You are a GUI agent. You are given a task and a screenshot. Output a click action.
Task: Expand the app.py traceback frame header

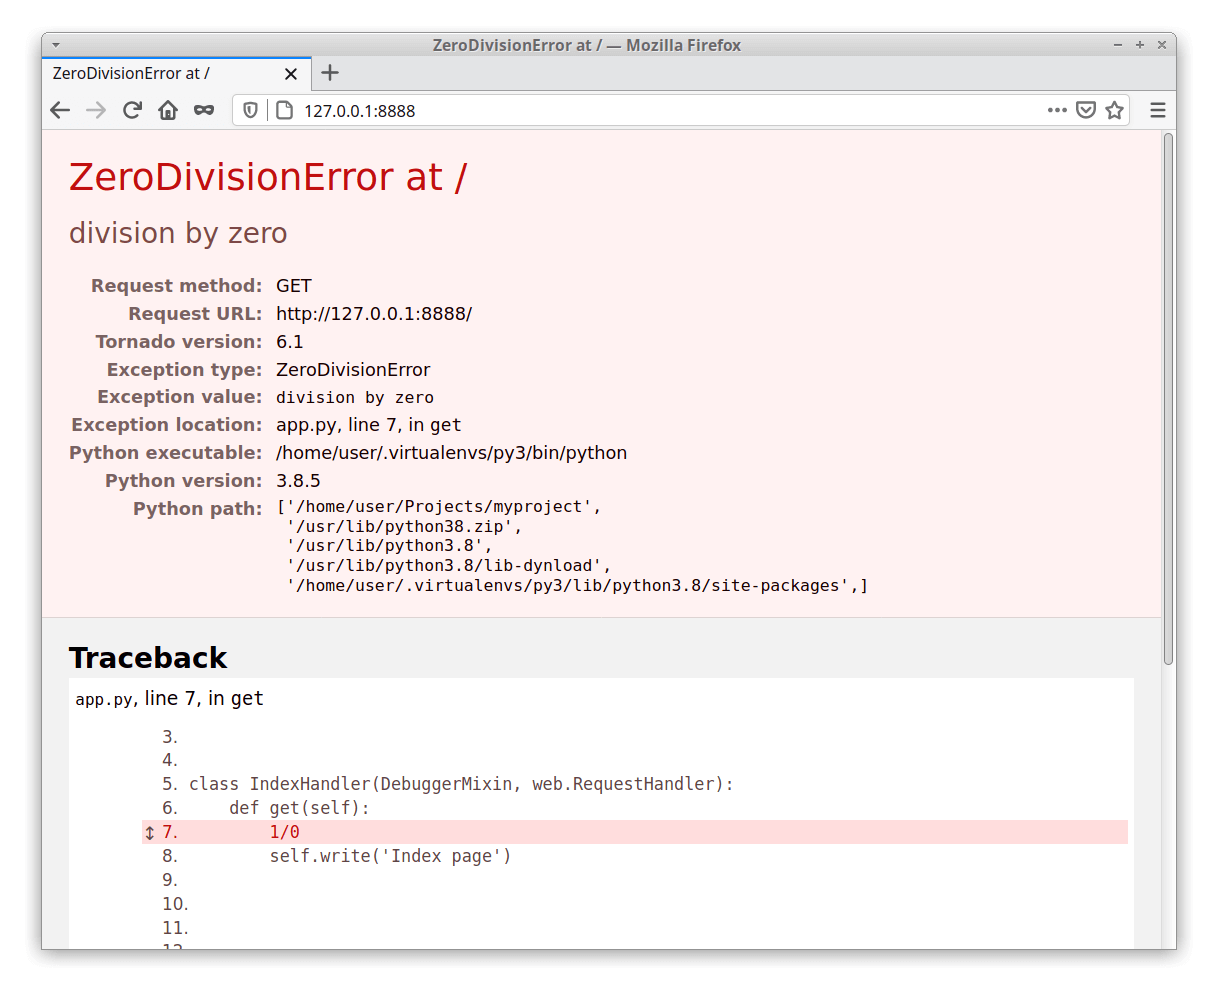tap(168, 698)
